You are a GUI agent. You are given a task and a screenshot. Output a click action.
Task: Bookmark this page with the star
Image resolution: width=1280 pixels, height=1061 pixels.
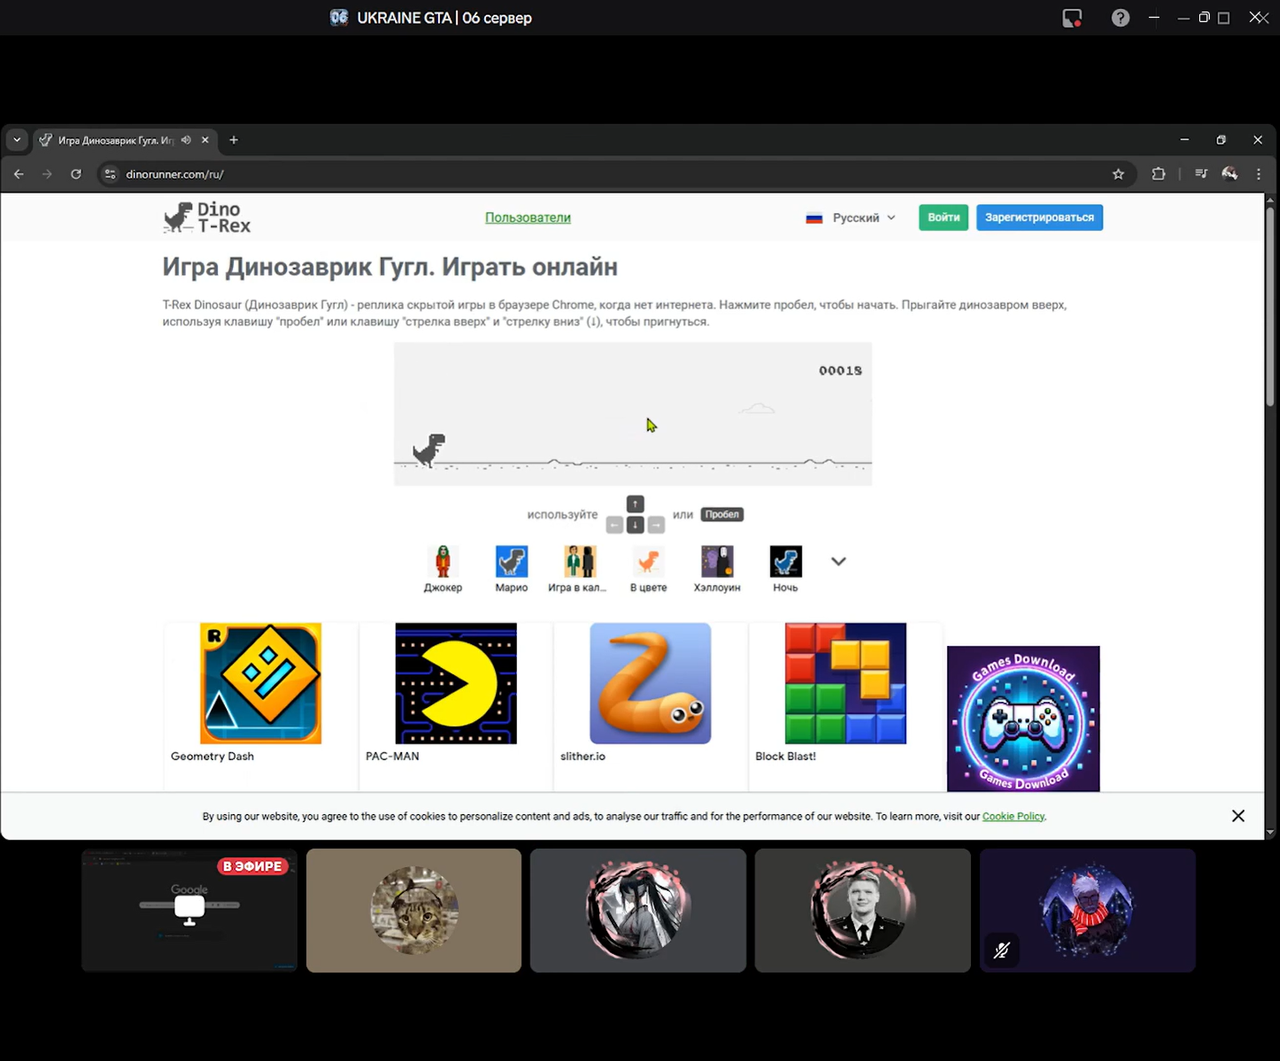click(1118, 174)
